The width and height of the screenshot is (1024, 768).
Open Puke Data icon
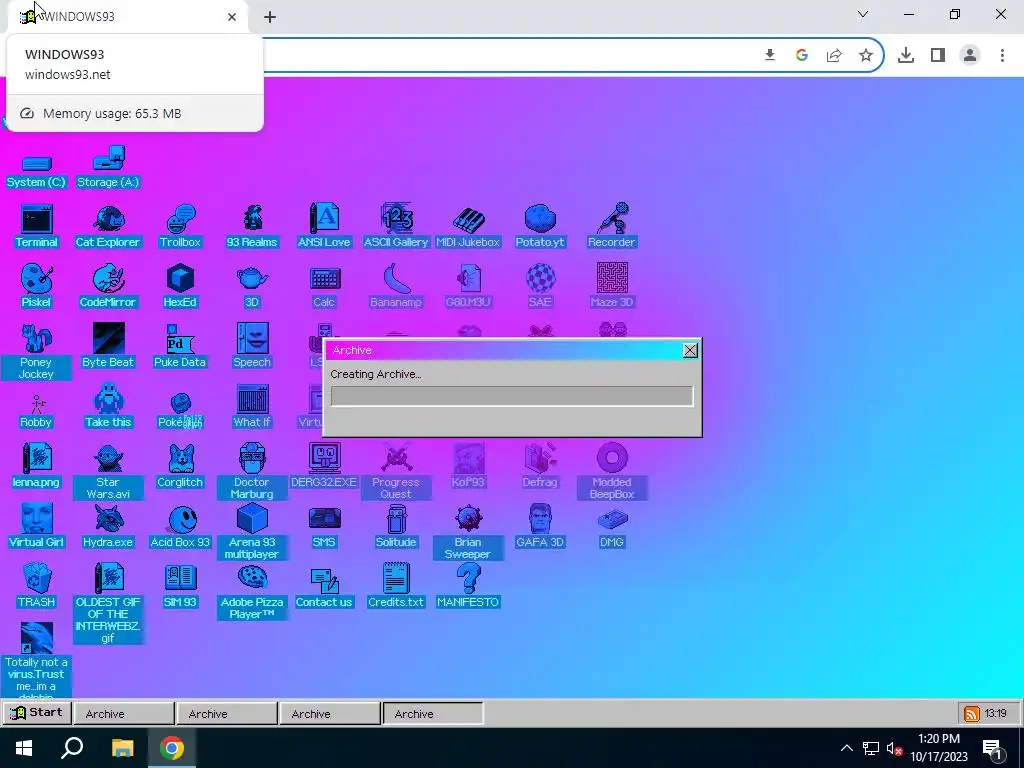coord(180,346)
